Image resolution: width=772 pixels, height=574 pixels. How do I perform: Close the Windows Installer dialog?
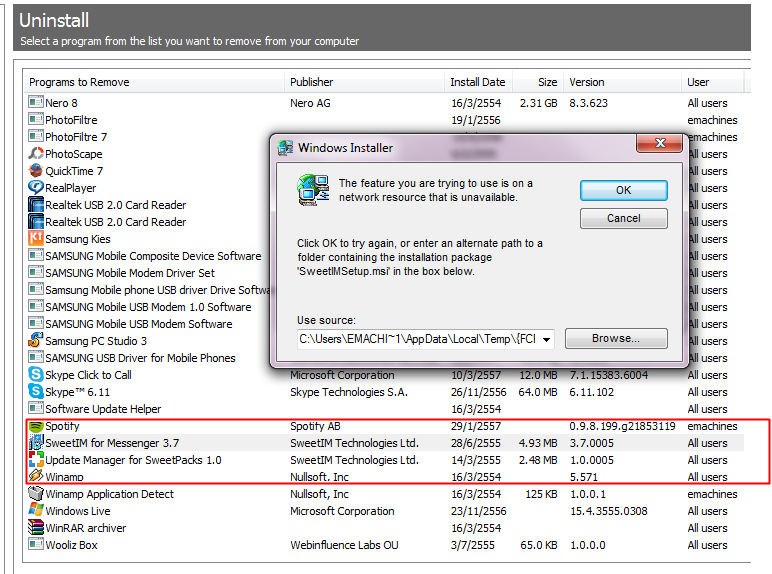pyautogui.click(x=660, y=143)
